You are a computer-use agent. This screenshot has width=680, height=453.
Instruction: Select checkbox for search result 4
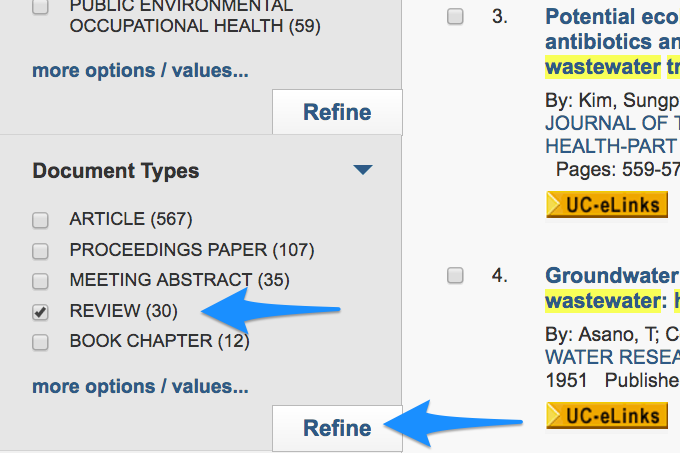(455, 275)
